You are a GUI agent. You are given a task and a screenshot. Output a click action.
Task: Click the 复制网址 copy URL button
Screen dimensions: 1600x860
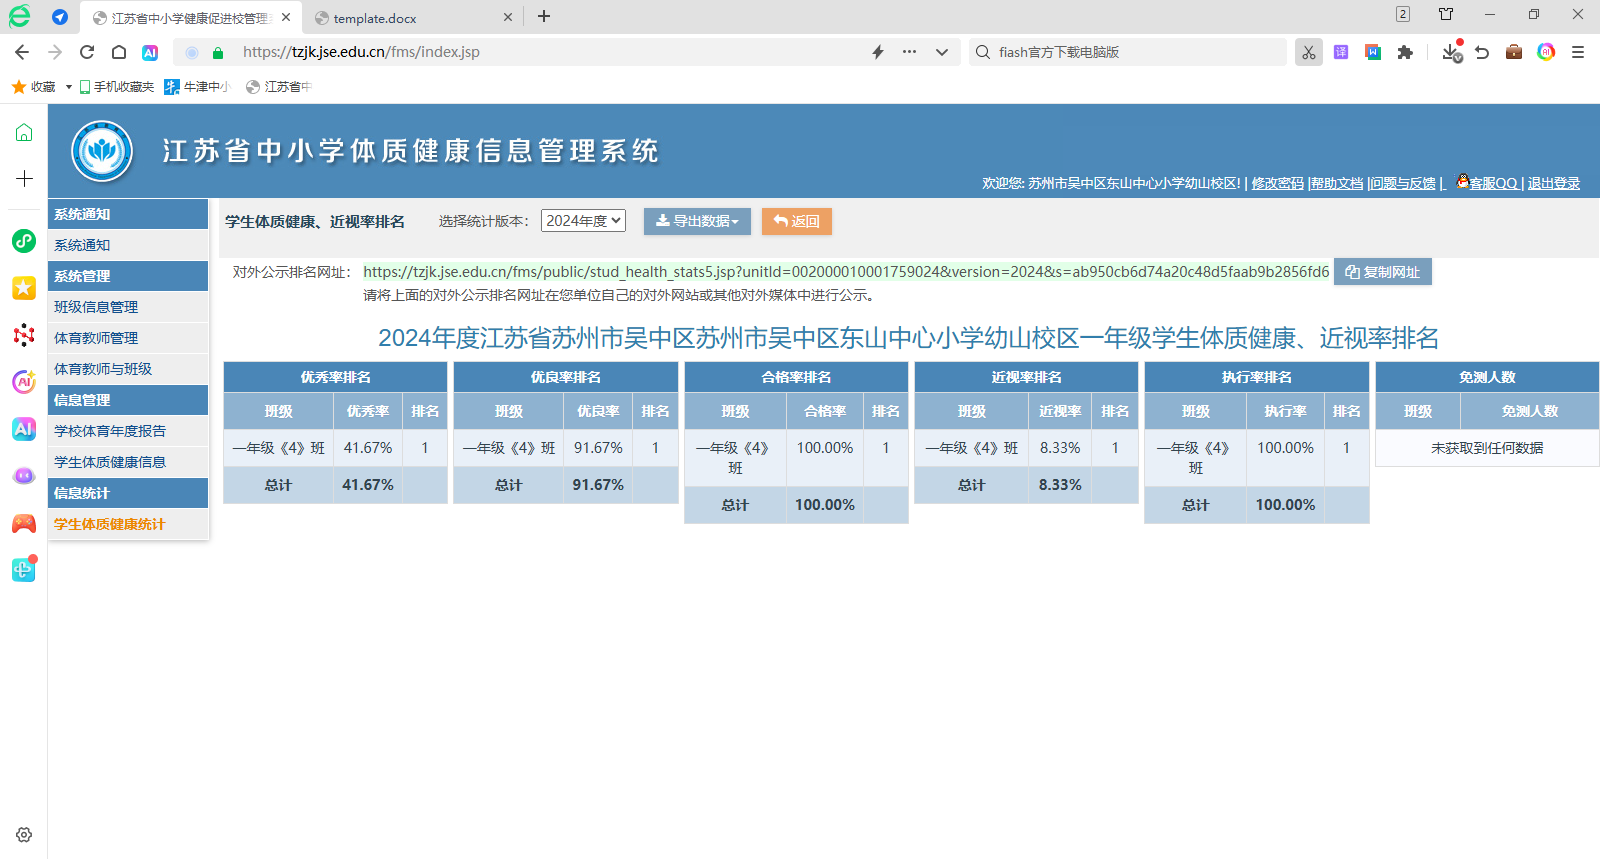pos(1382,272)
